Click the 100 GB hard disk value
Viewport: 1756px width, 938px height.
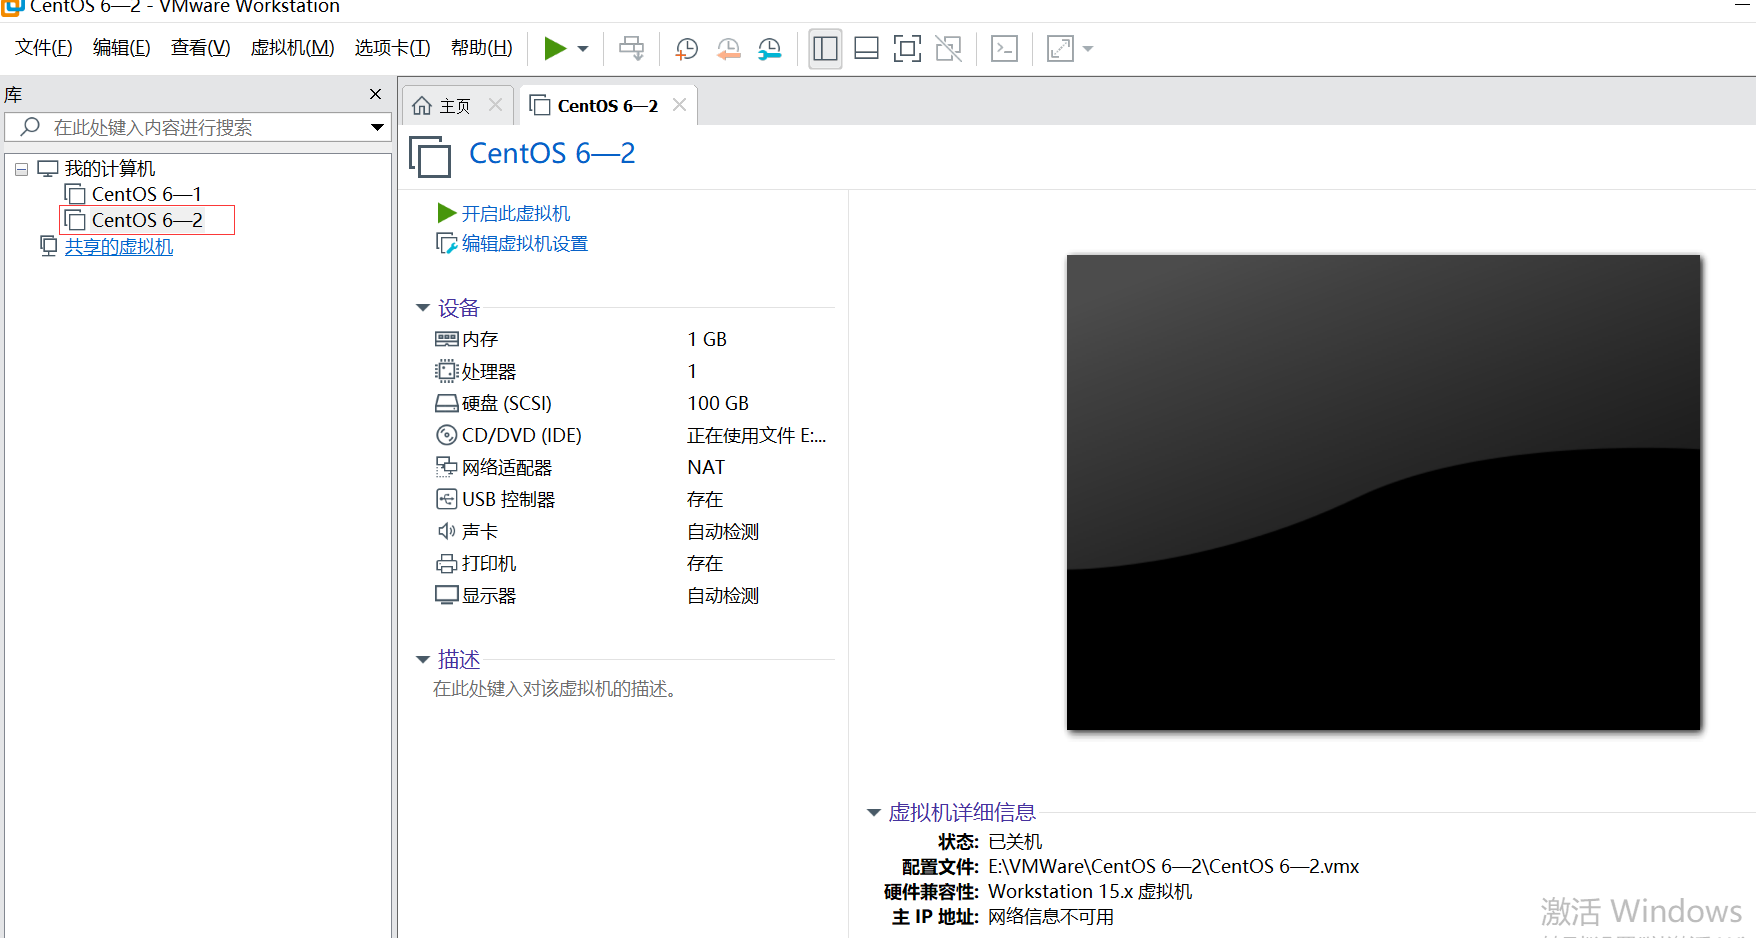click(718, 403)
